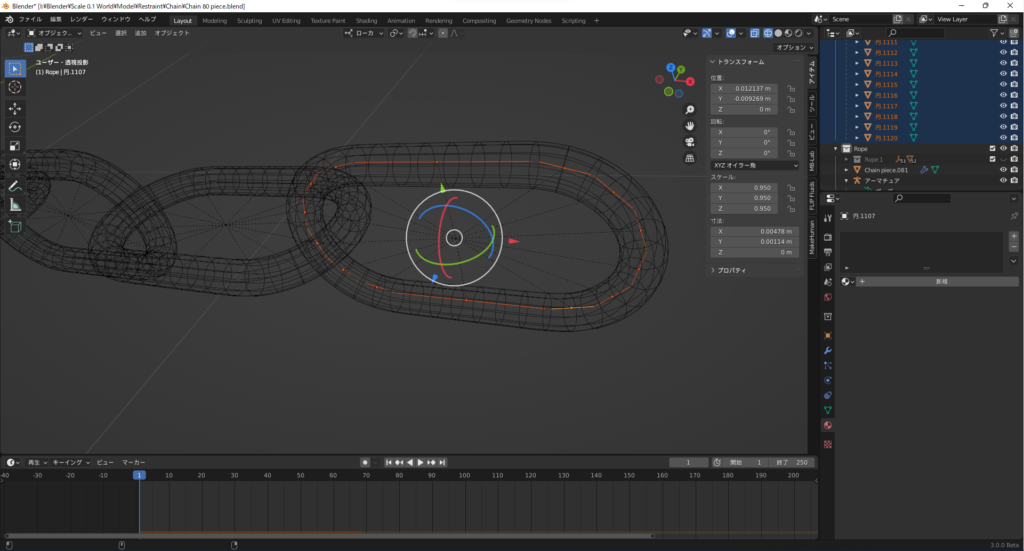The height and width of the screenshot is (551, 1024).
Task: Toggle the lock for X location
Action: coord(791,88)
